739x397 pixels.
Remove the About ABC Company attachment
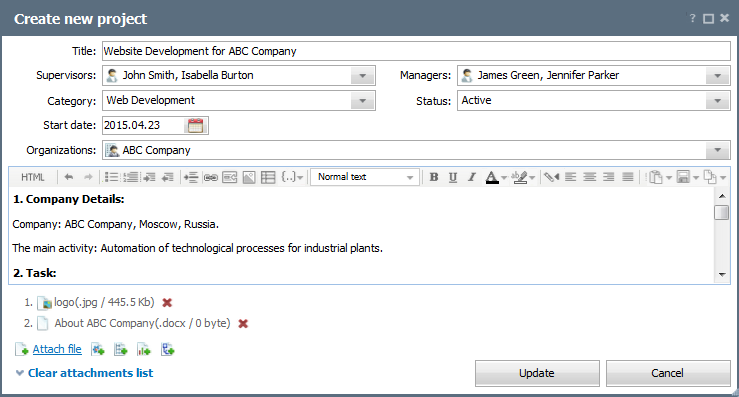[243, 324]
